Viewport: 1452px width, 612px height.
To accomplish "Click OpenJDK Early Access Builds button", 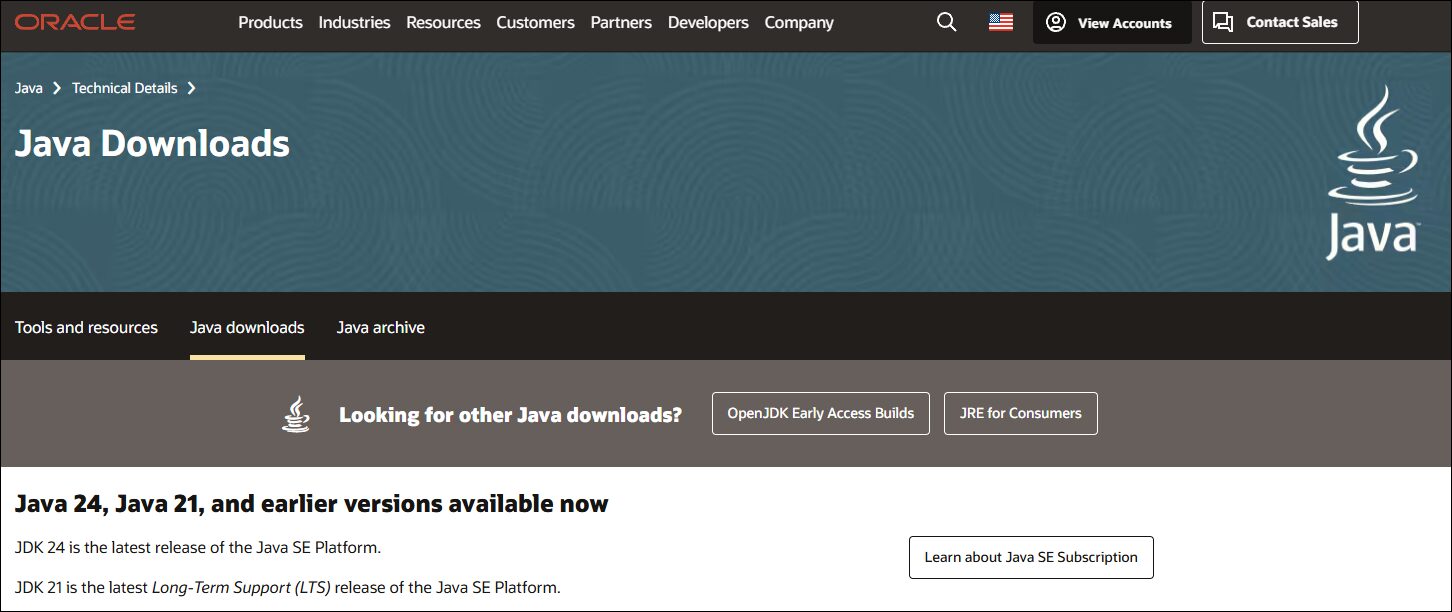I will point(820,413).
